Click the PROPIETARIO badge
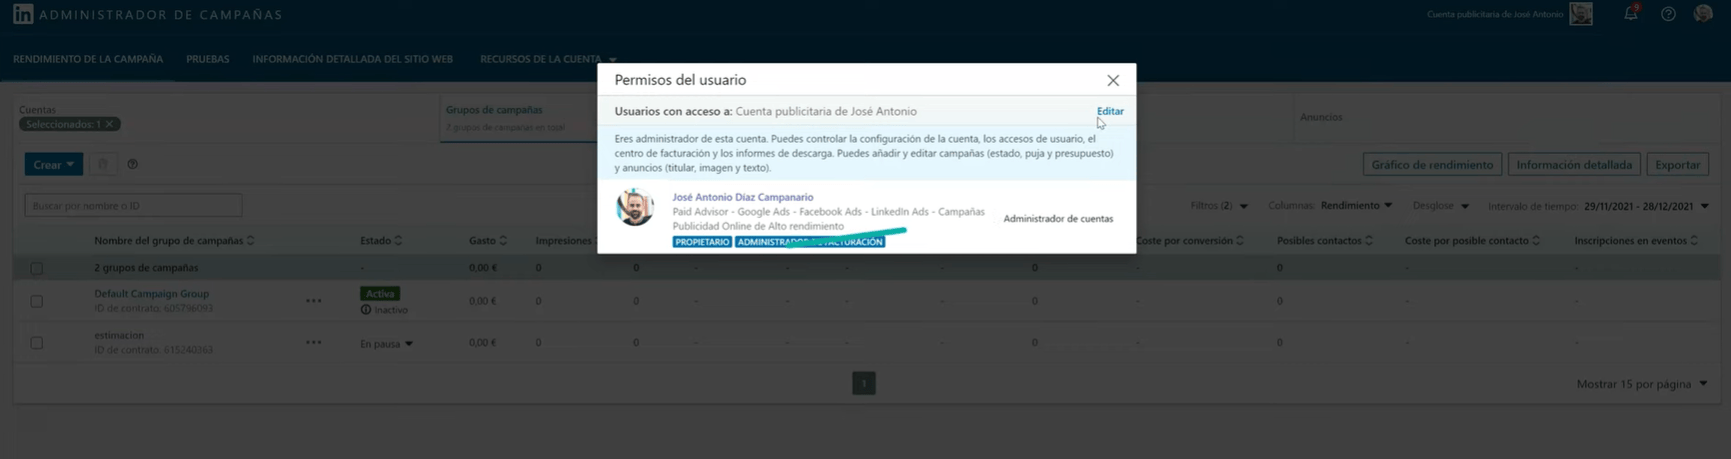This screenshot has height=459, width=1731. [x=702, y=242]
